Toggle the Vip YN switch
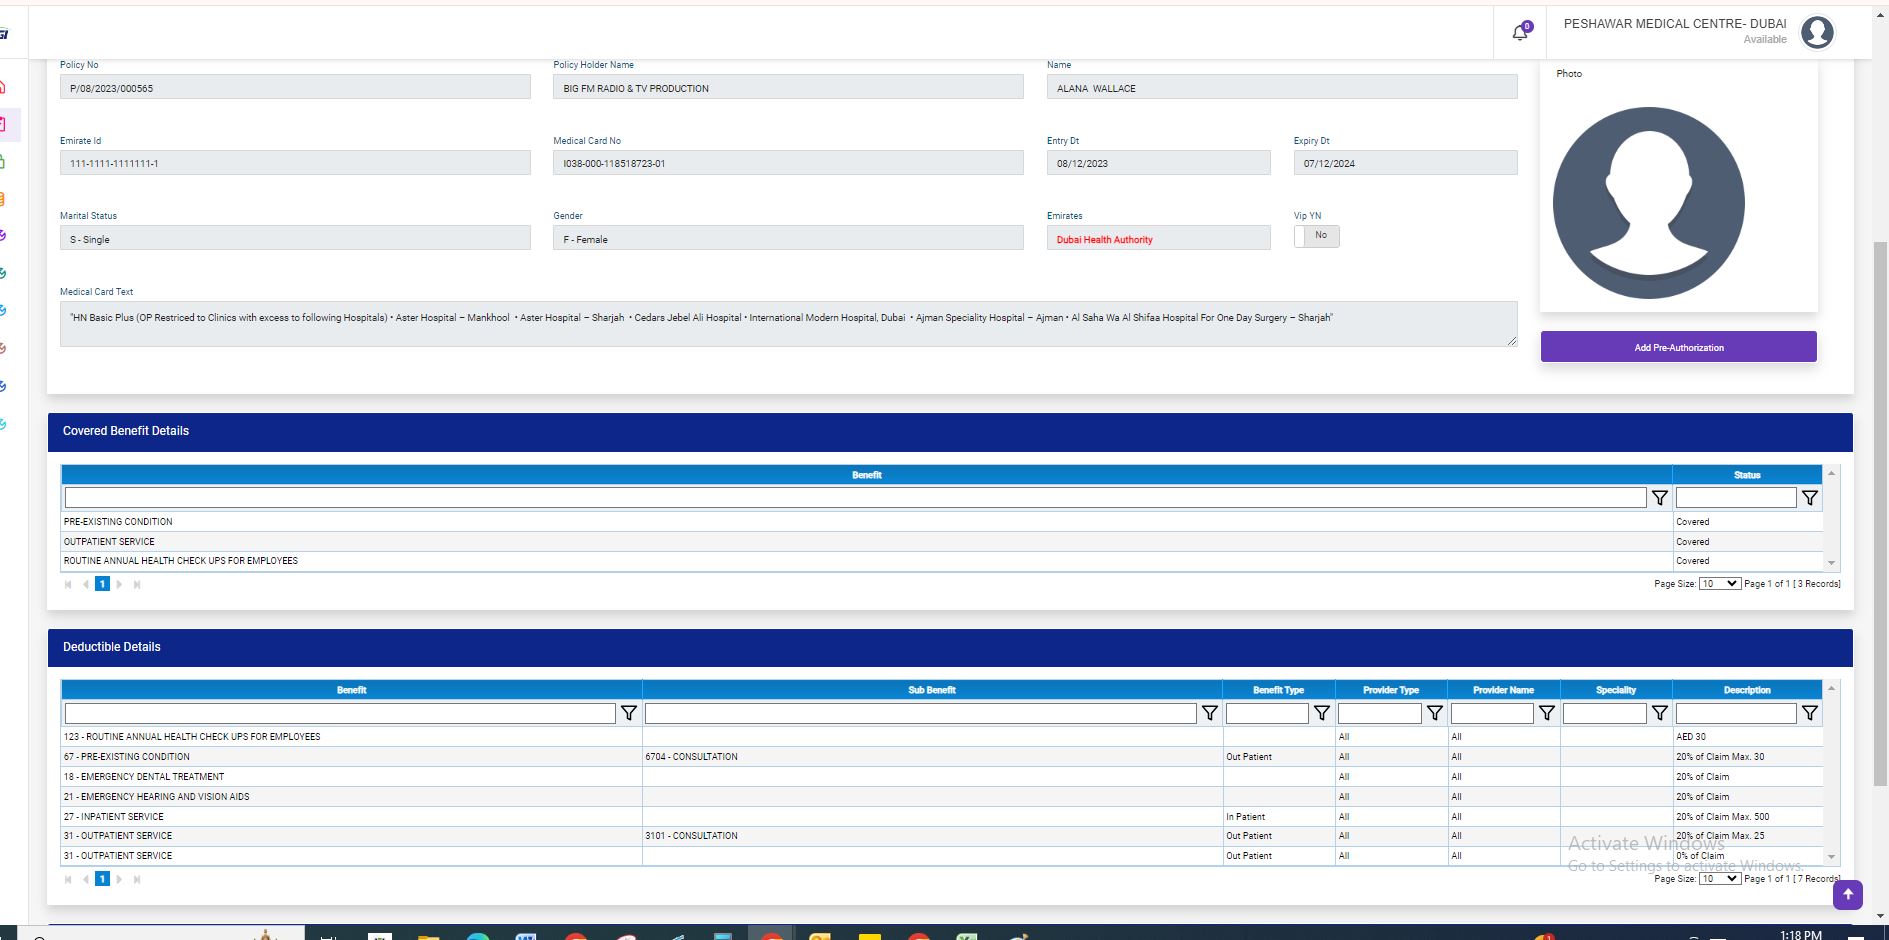 coord(1316,236)
